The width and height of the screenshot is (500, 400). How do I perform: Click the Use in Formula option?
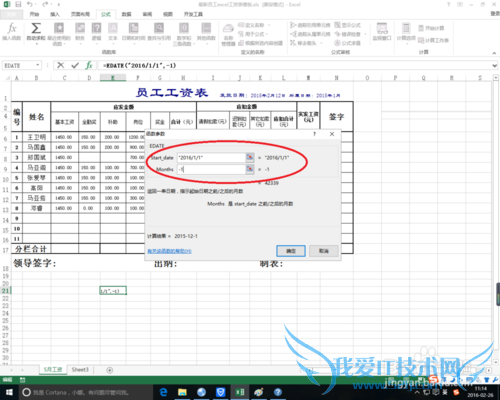253,34
